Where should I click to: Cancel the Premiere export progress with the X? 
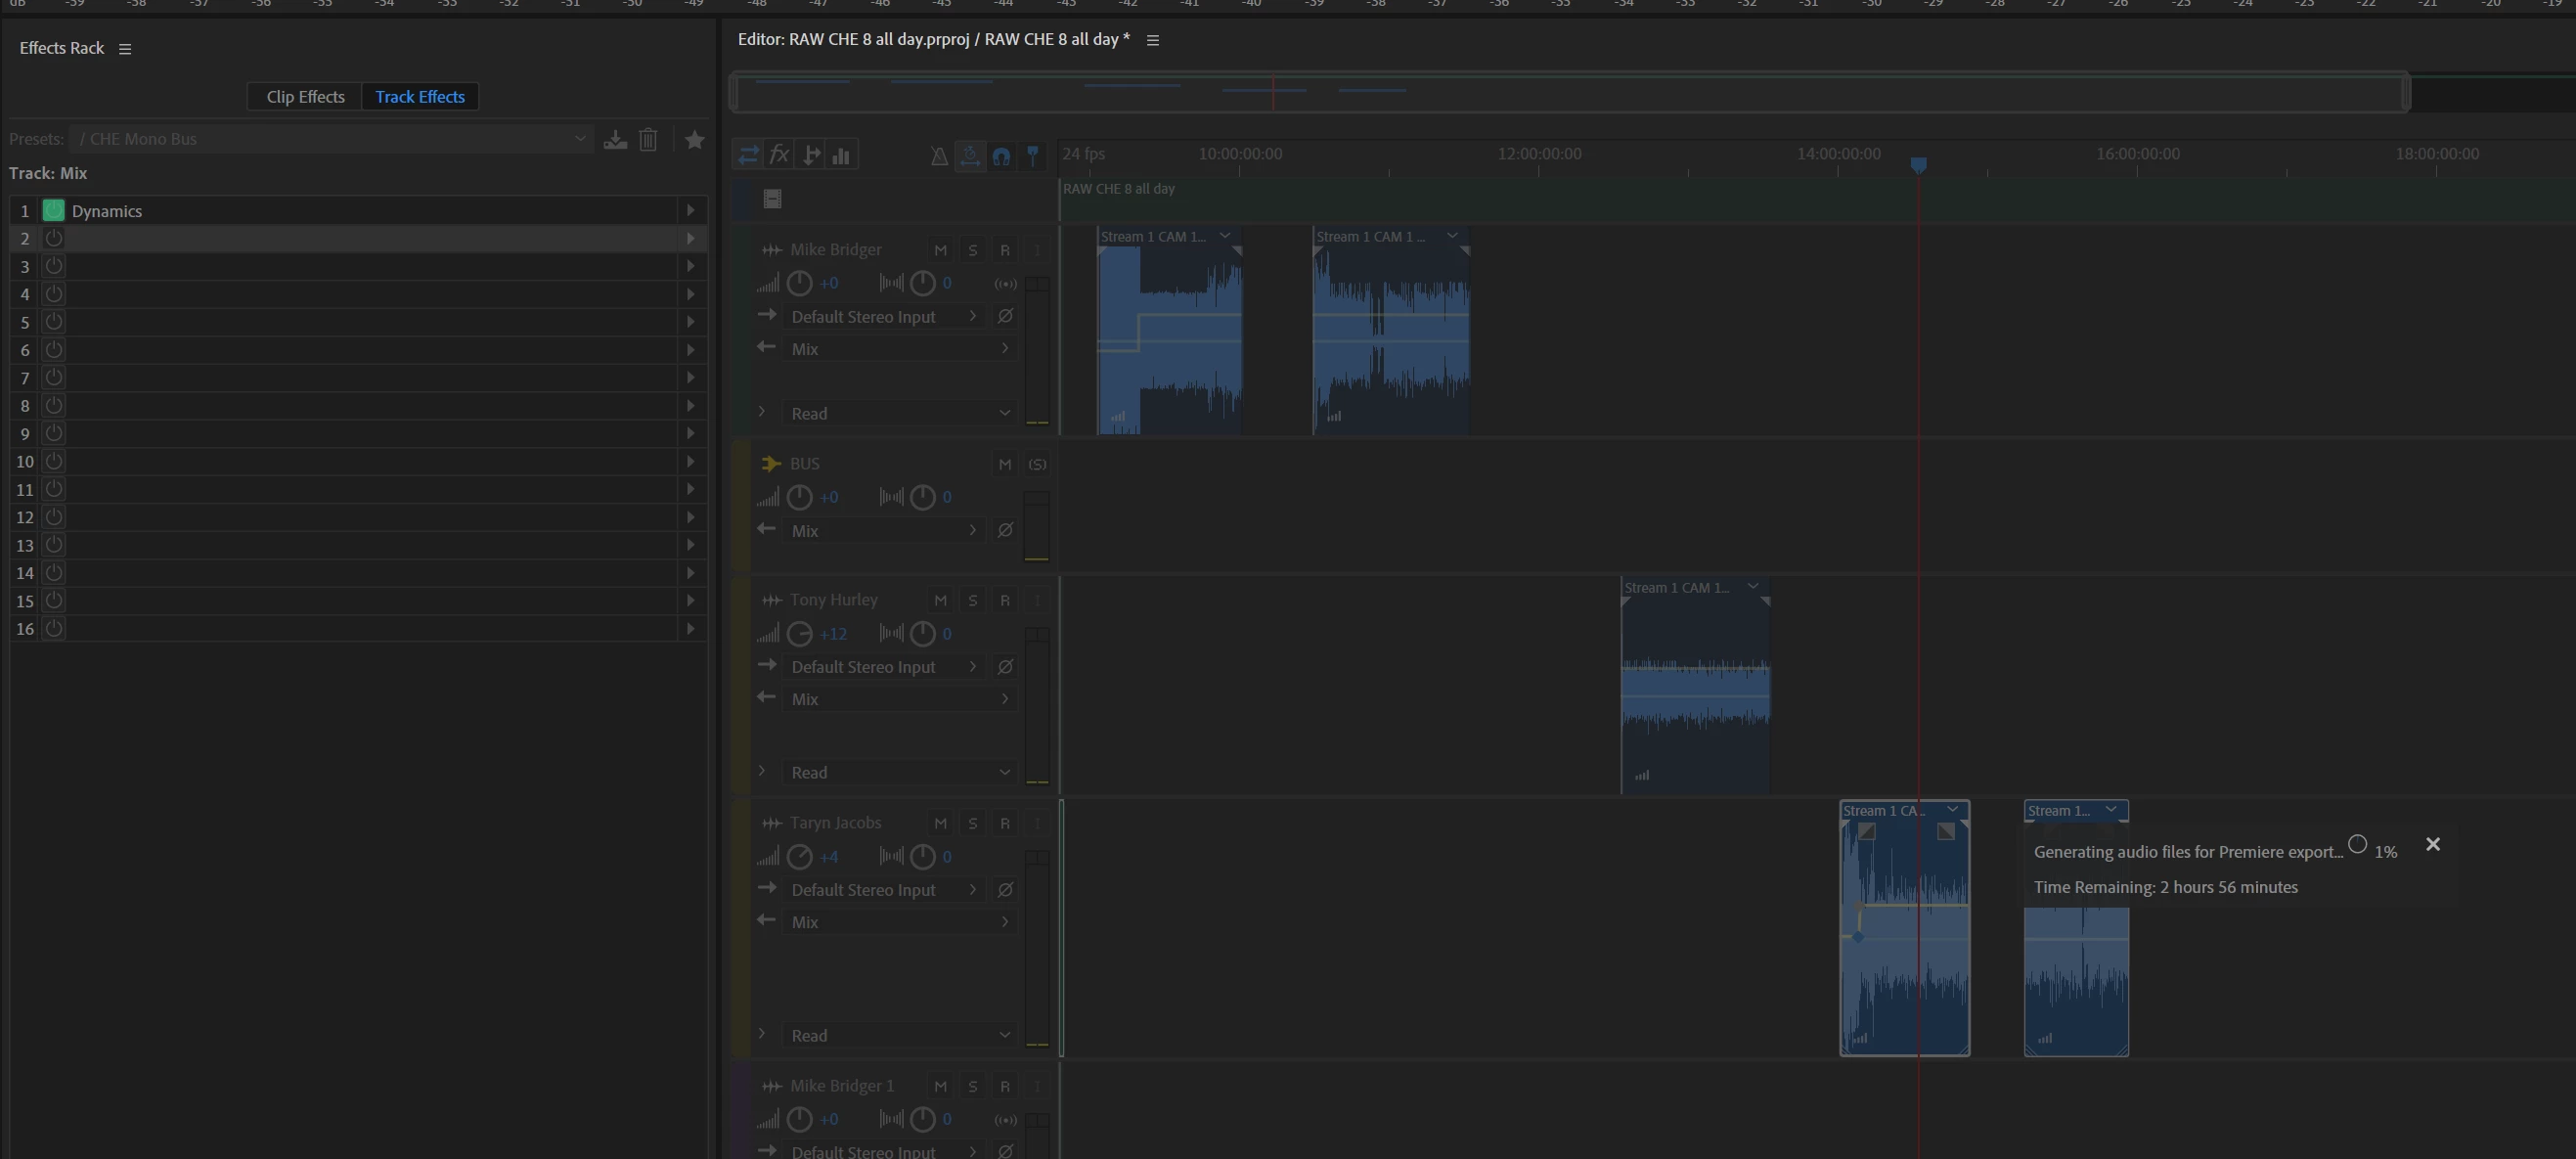2432,845
